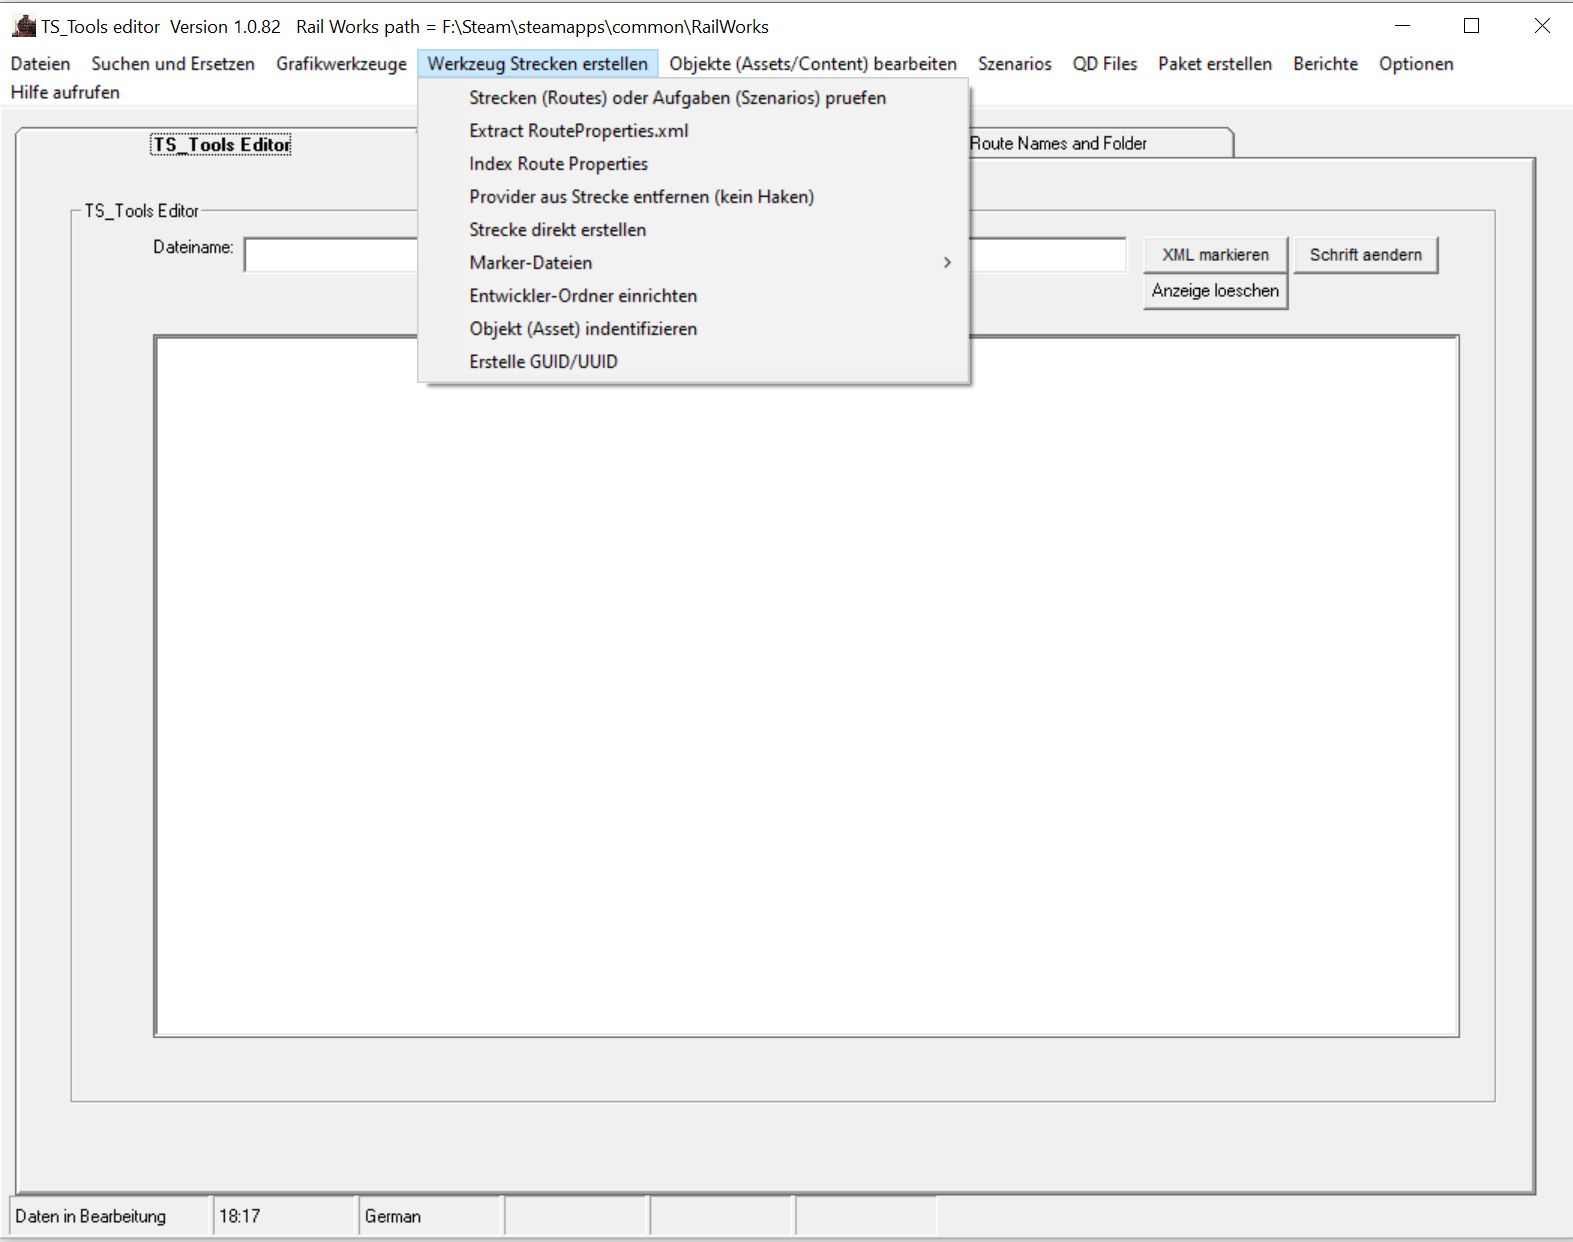Image resolution: width=1573 pixels, height=1242 pixels.
Task: Switch to Route Names and Folder tab
Action: (1058, 144)
